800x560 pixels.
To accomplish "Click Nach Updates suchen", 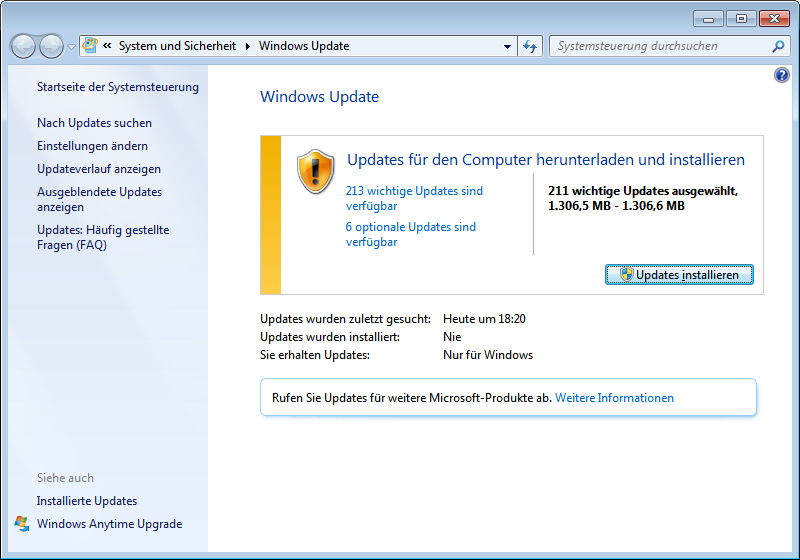I will click(94, 123).
